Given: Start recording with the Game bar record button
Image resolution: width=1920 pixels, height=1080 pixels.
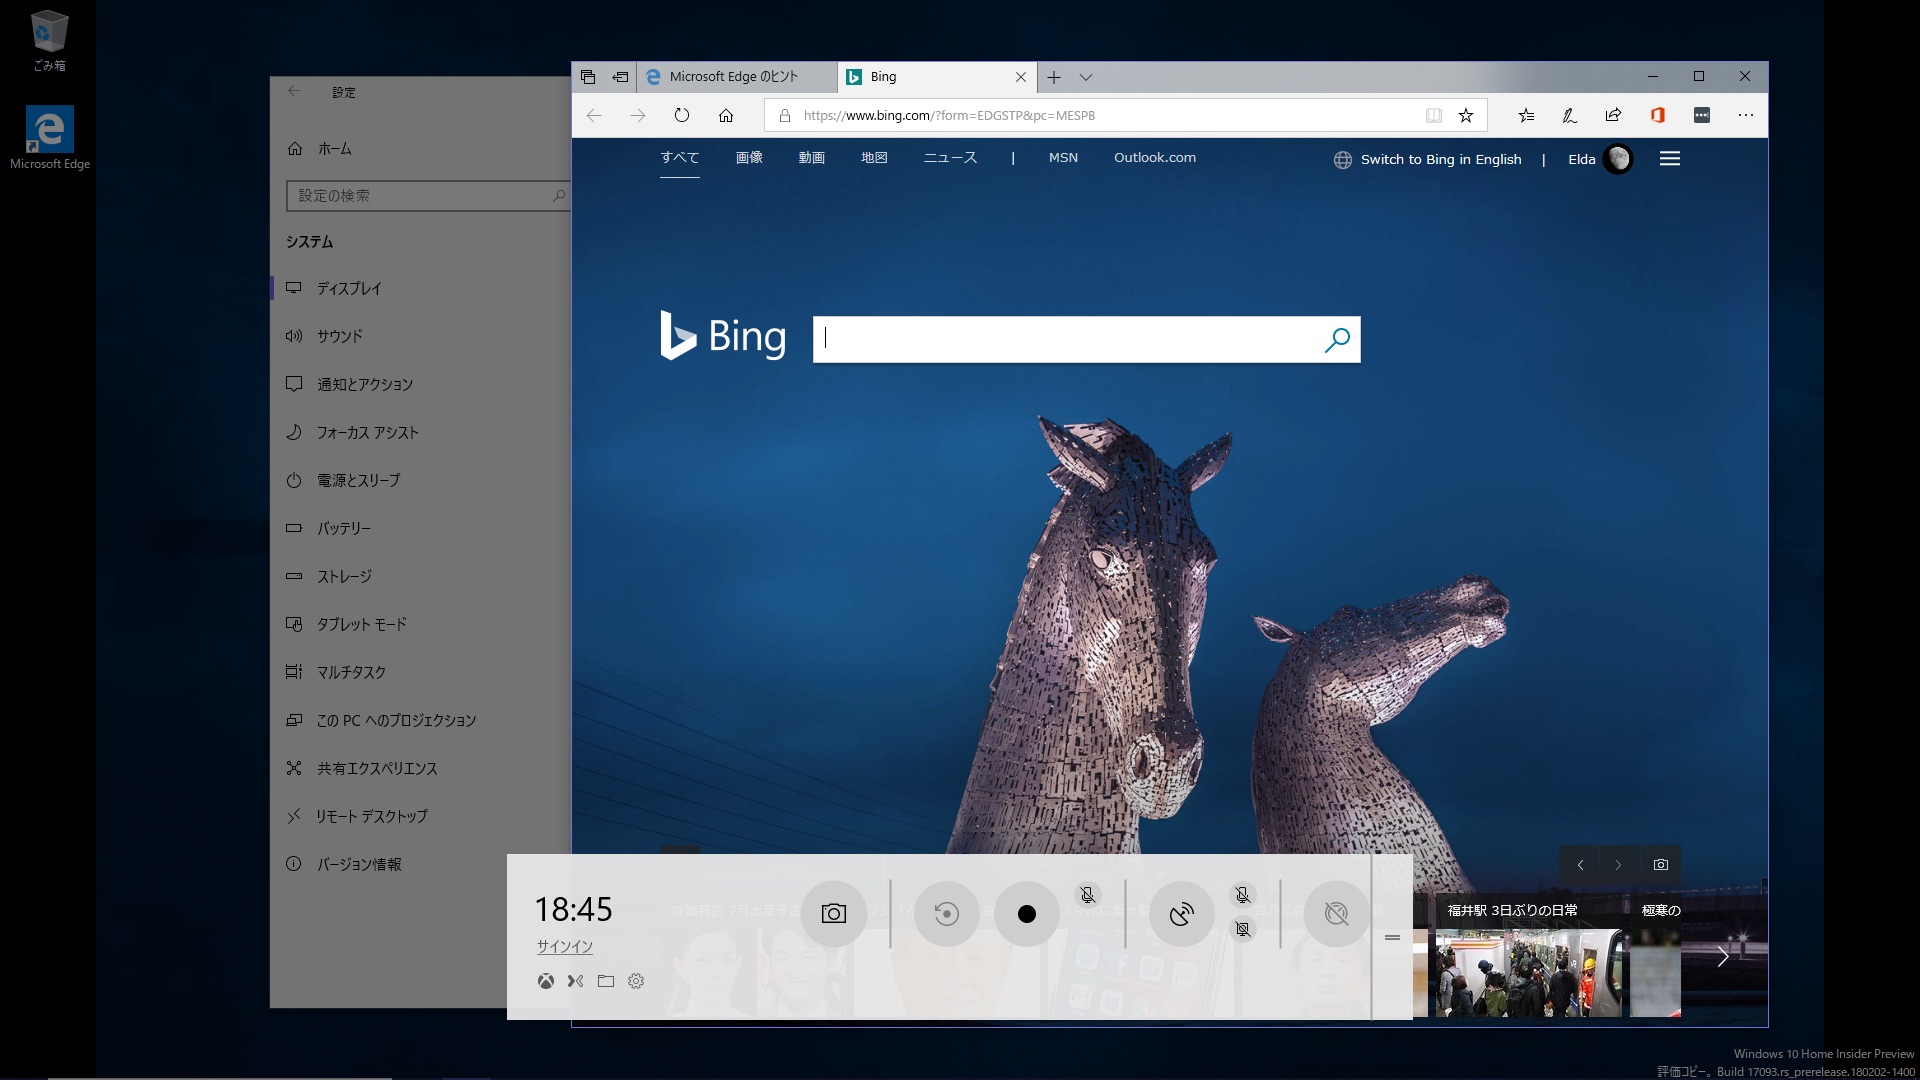Looking at the screenshot, I should (1026, 913).
